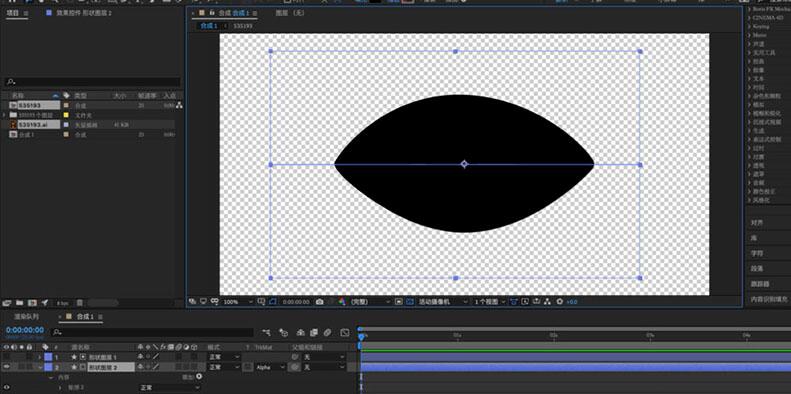This screenshot has width=791, height=394.
Task: Click the trash delete icon in the project panel
Action: coord(80,303)
